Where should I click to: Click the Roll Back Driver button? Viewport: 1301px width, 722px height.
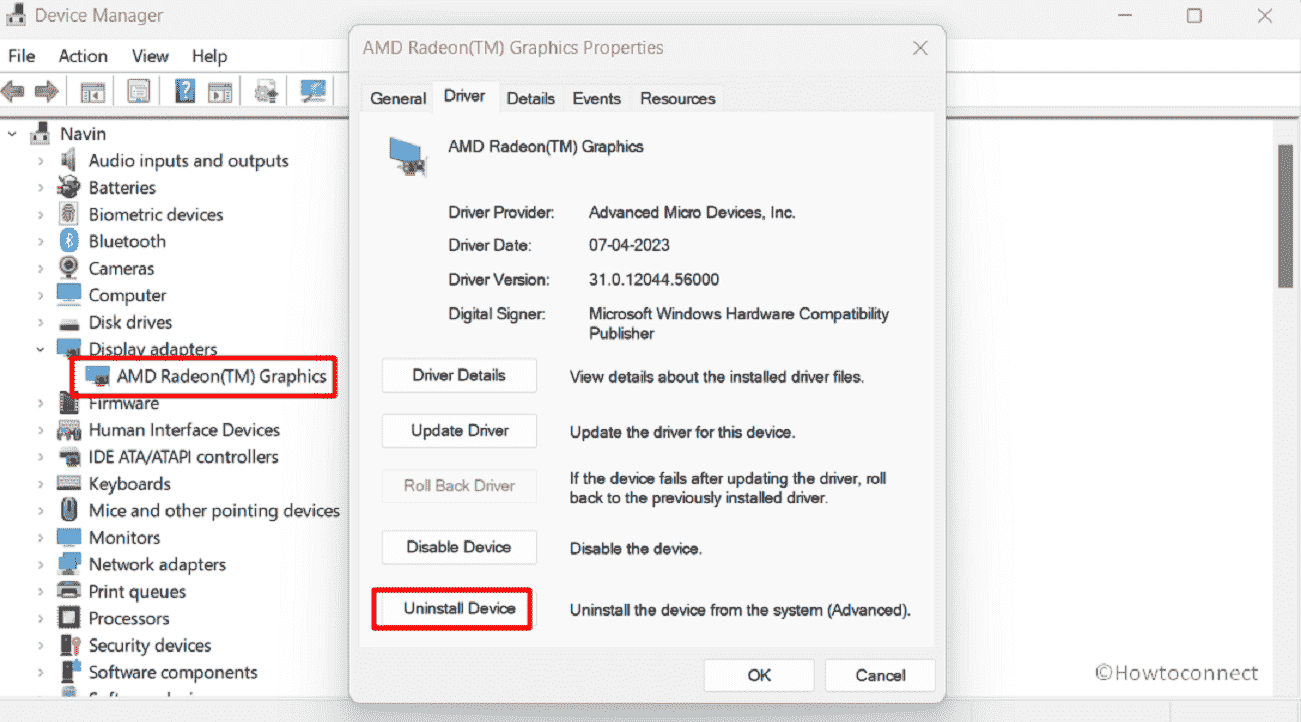click(x=459, y=486)
